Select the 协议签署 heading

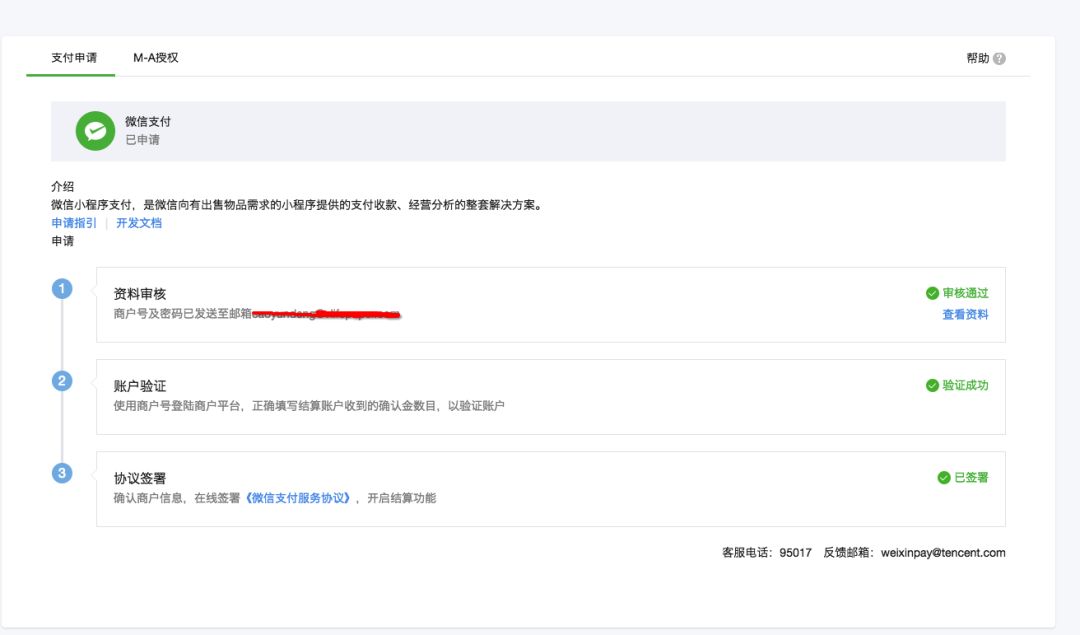(140, 479)
